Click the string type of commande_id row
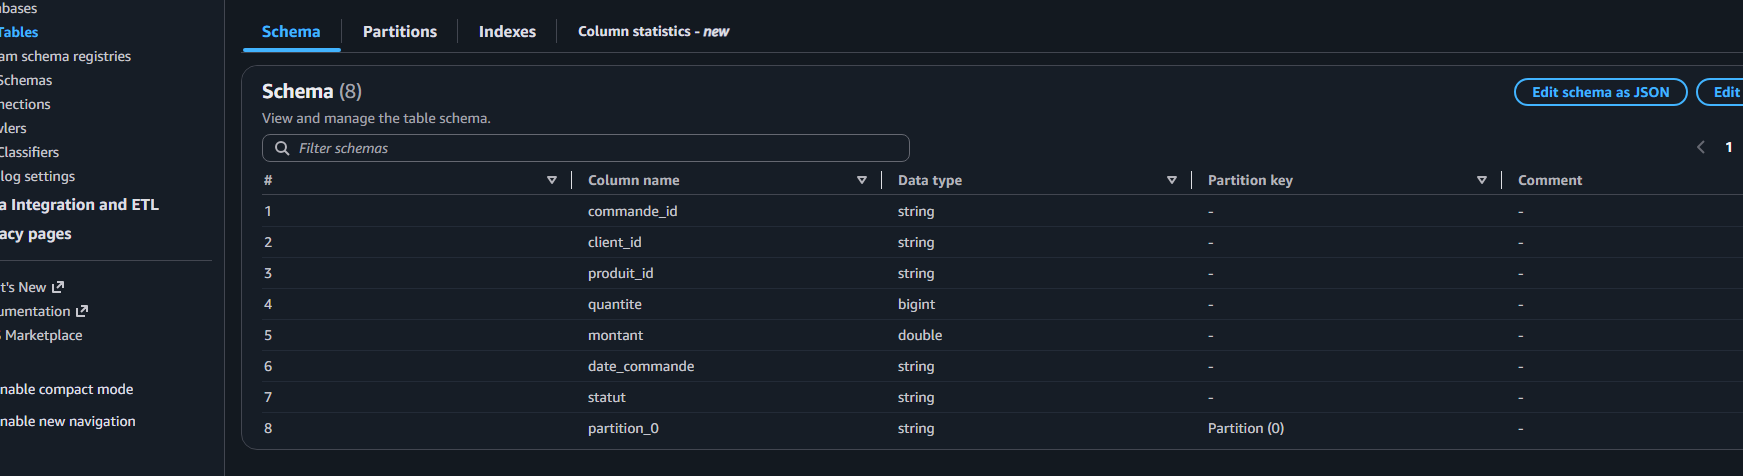 (916, 211)
